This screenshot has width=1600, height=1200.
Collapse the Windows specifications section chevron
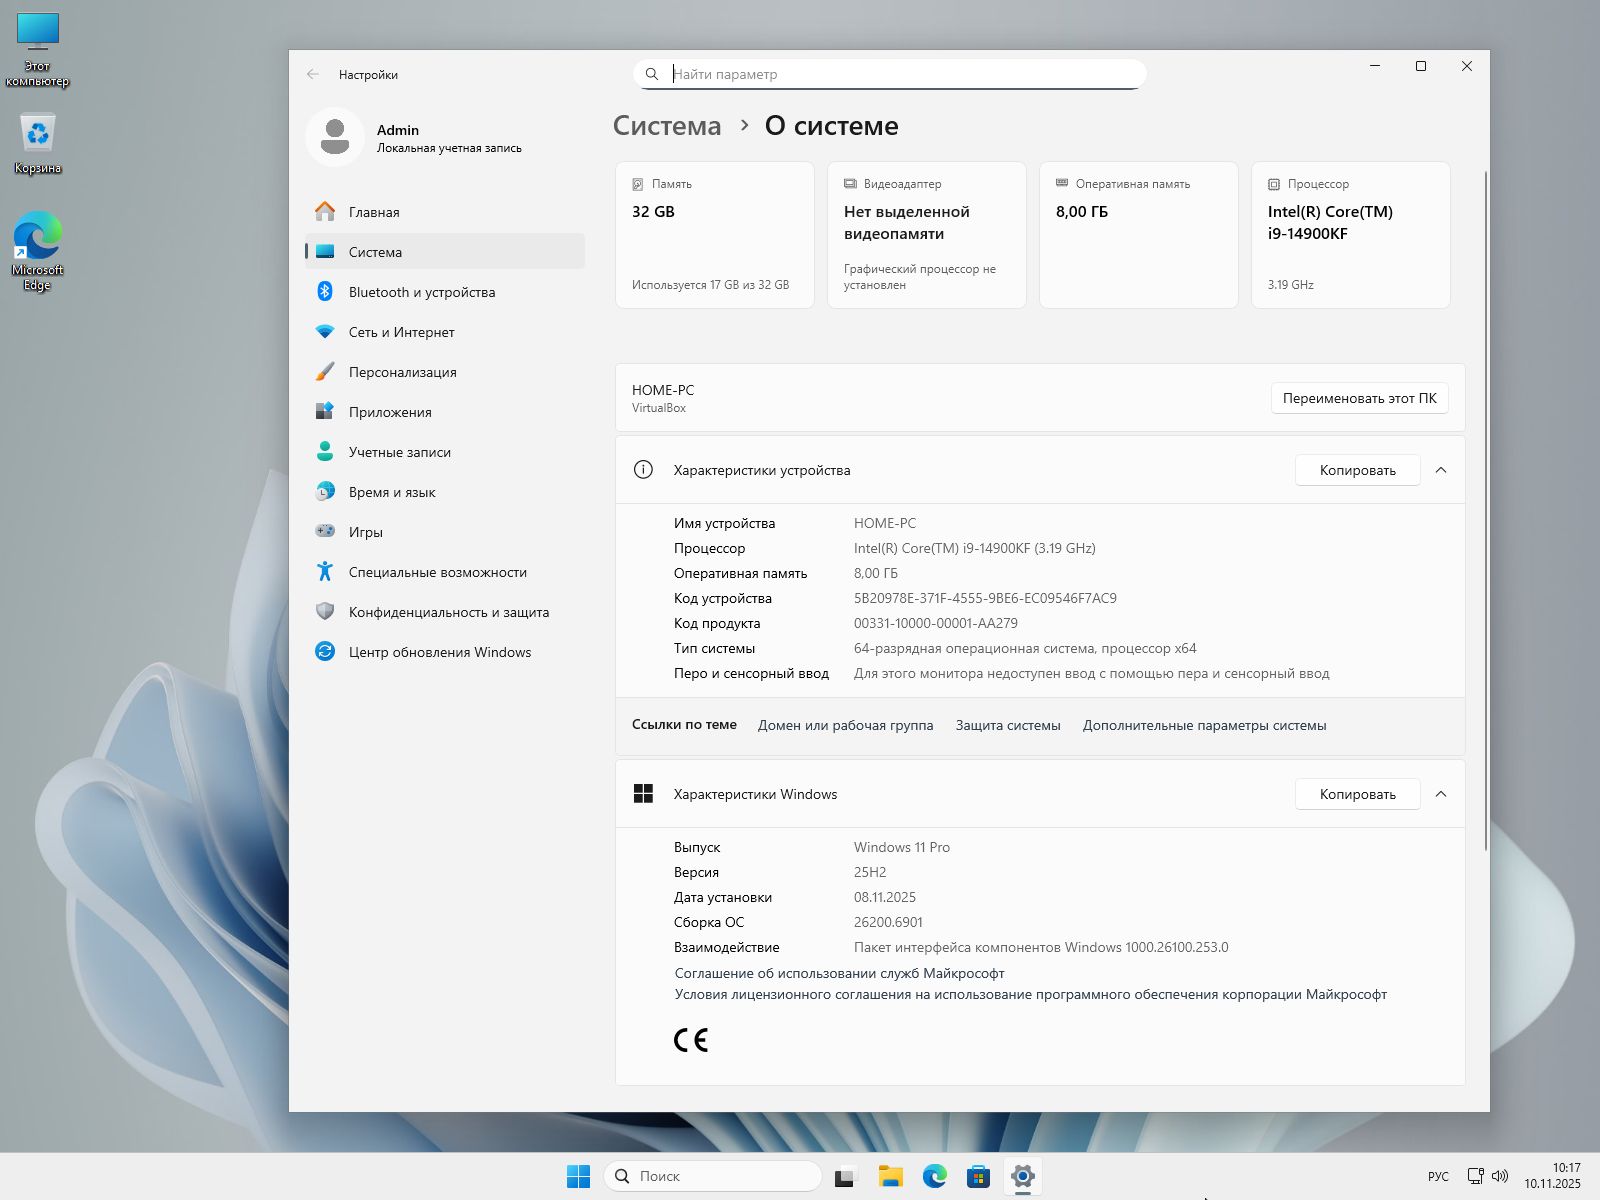pos(1441,794)
